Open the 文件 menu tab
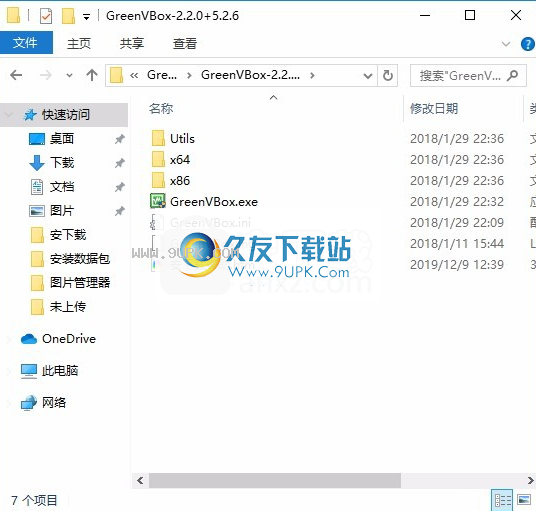Image resolution: width=536 pixels, height=511 pixels. 26,43
